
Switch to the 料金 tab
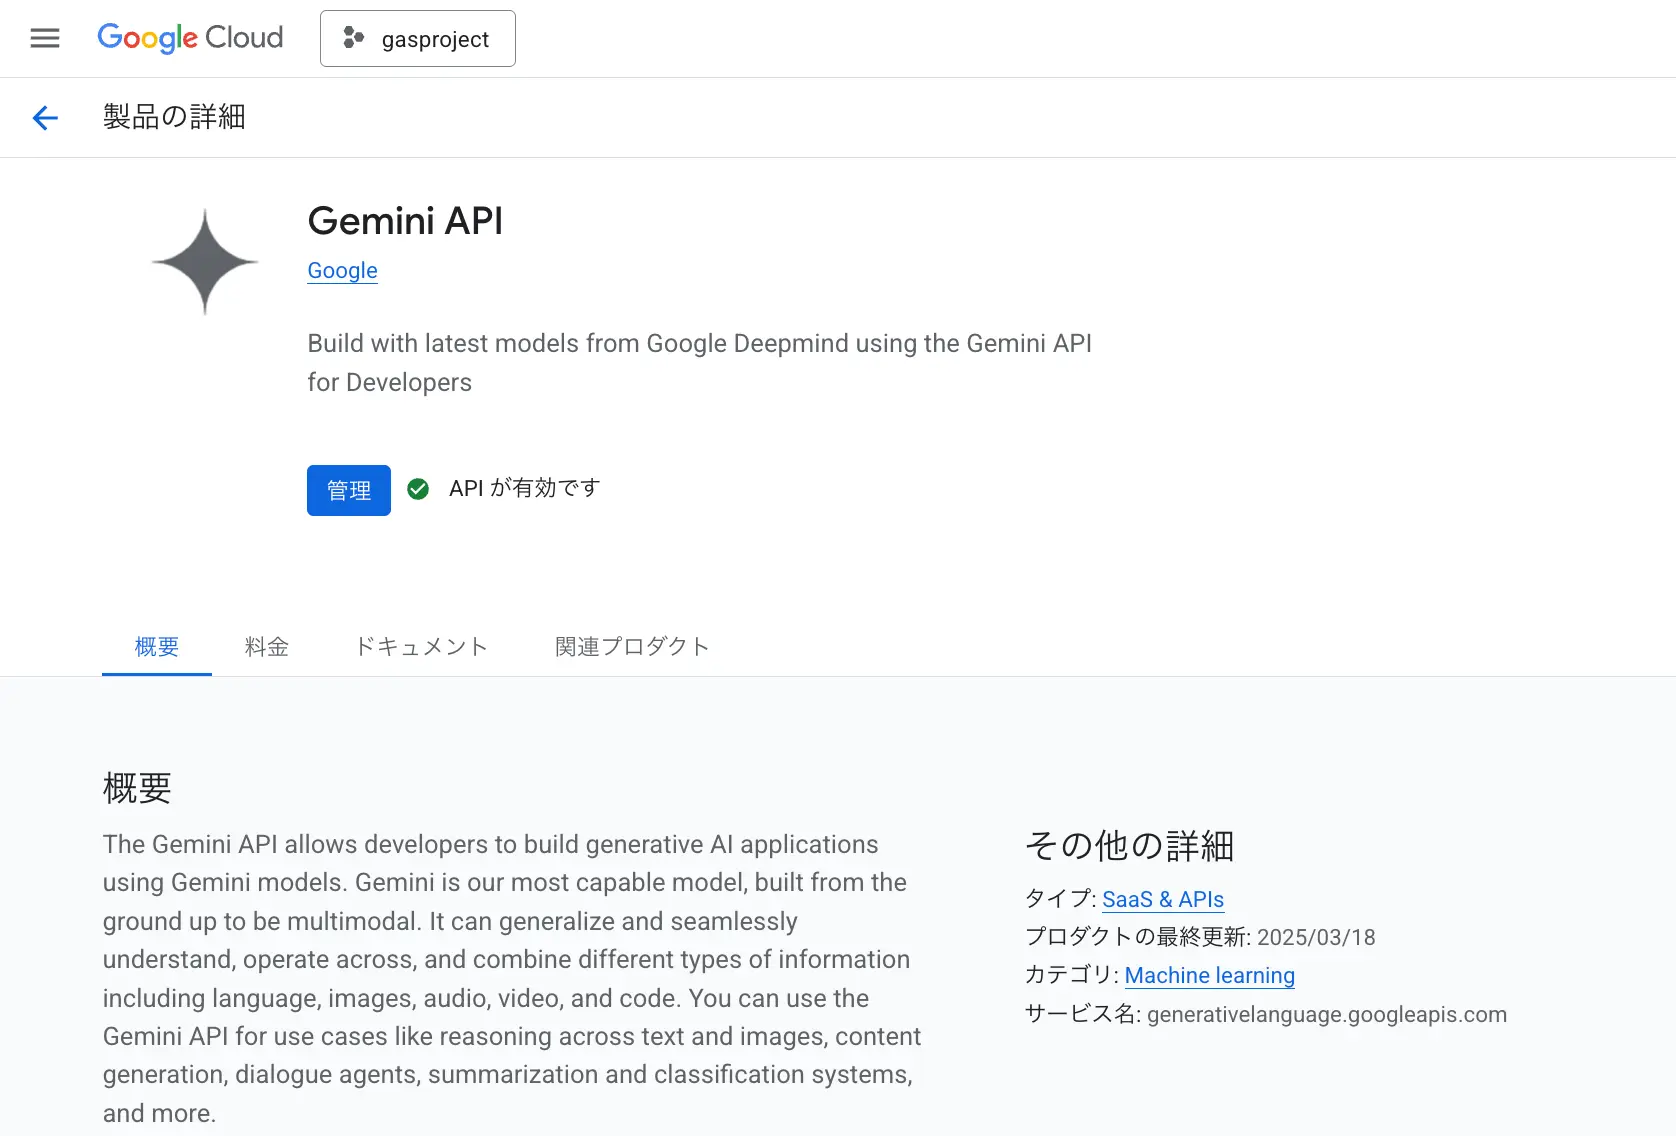point(267,647)
